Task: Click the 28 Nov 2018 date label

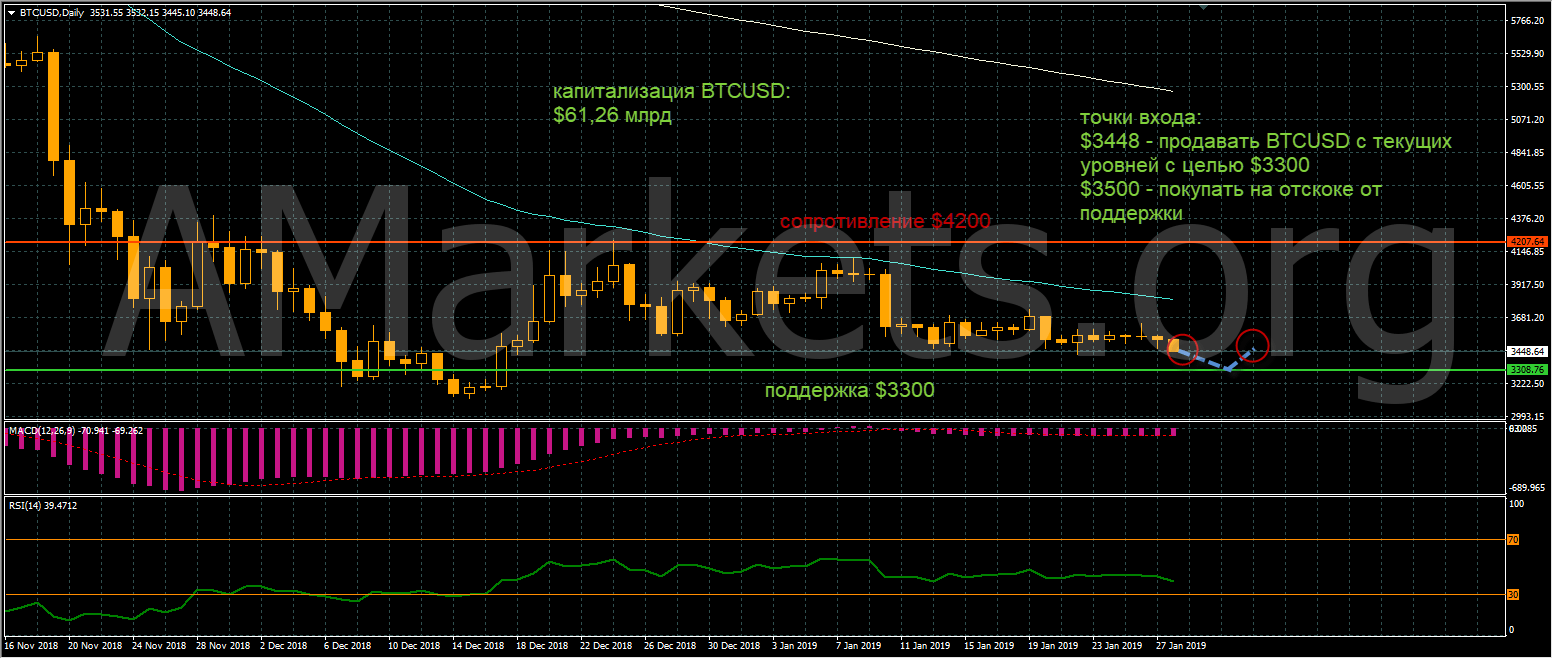Action: click(x=225, y=647)
